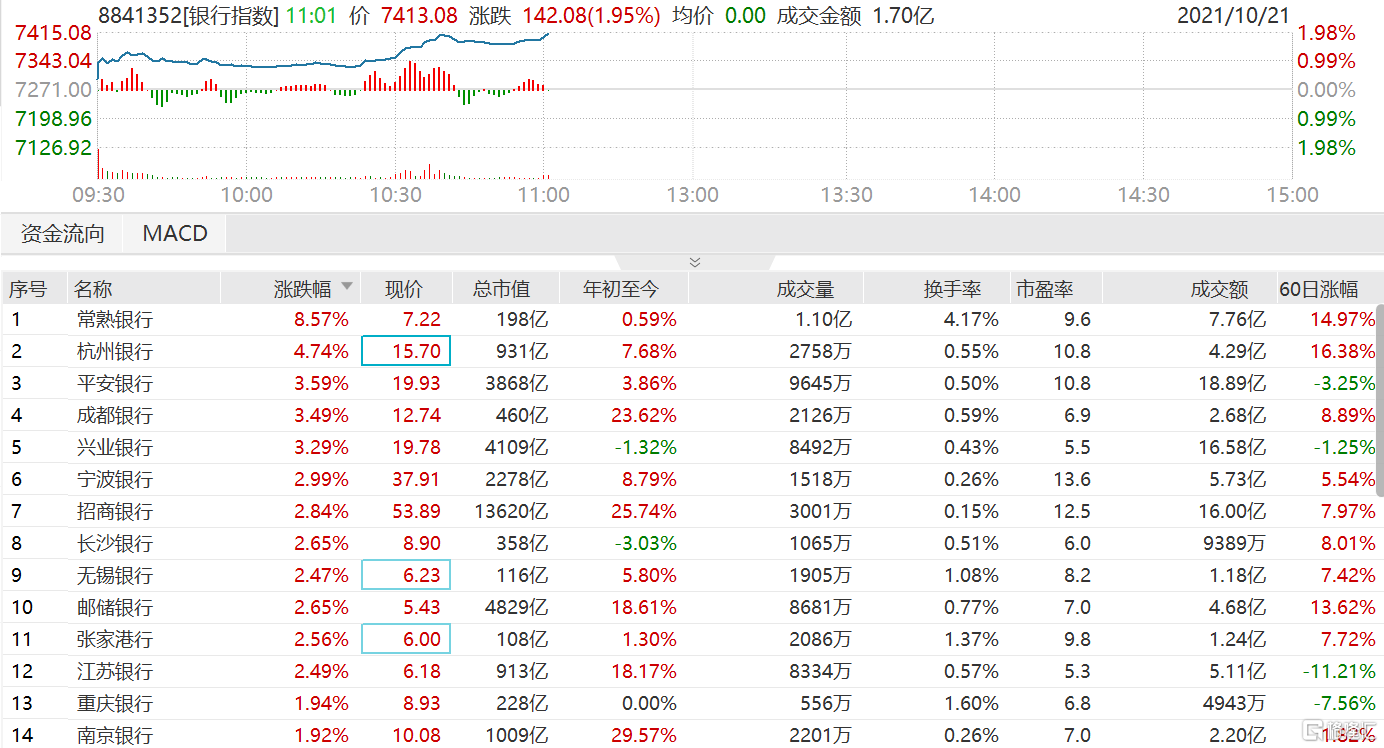Click the 14:30 time axis label
This screenshot has height=748, width=1384.
(x=1143, y=195)
